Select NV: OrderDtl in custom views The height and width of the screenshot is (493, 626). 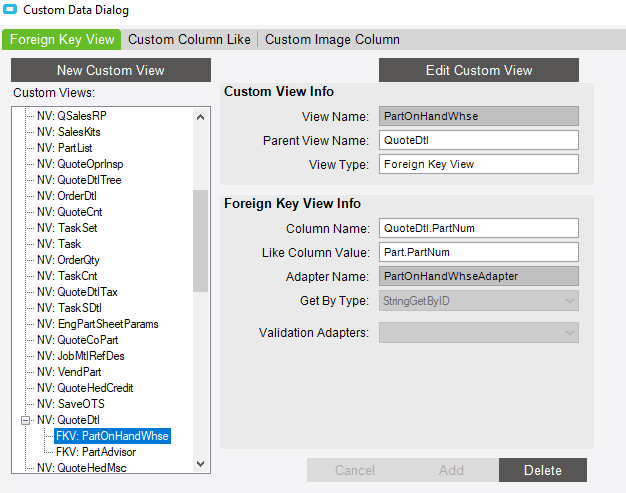pos(67,196)
